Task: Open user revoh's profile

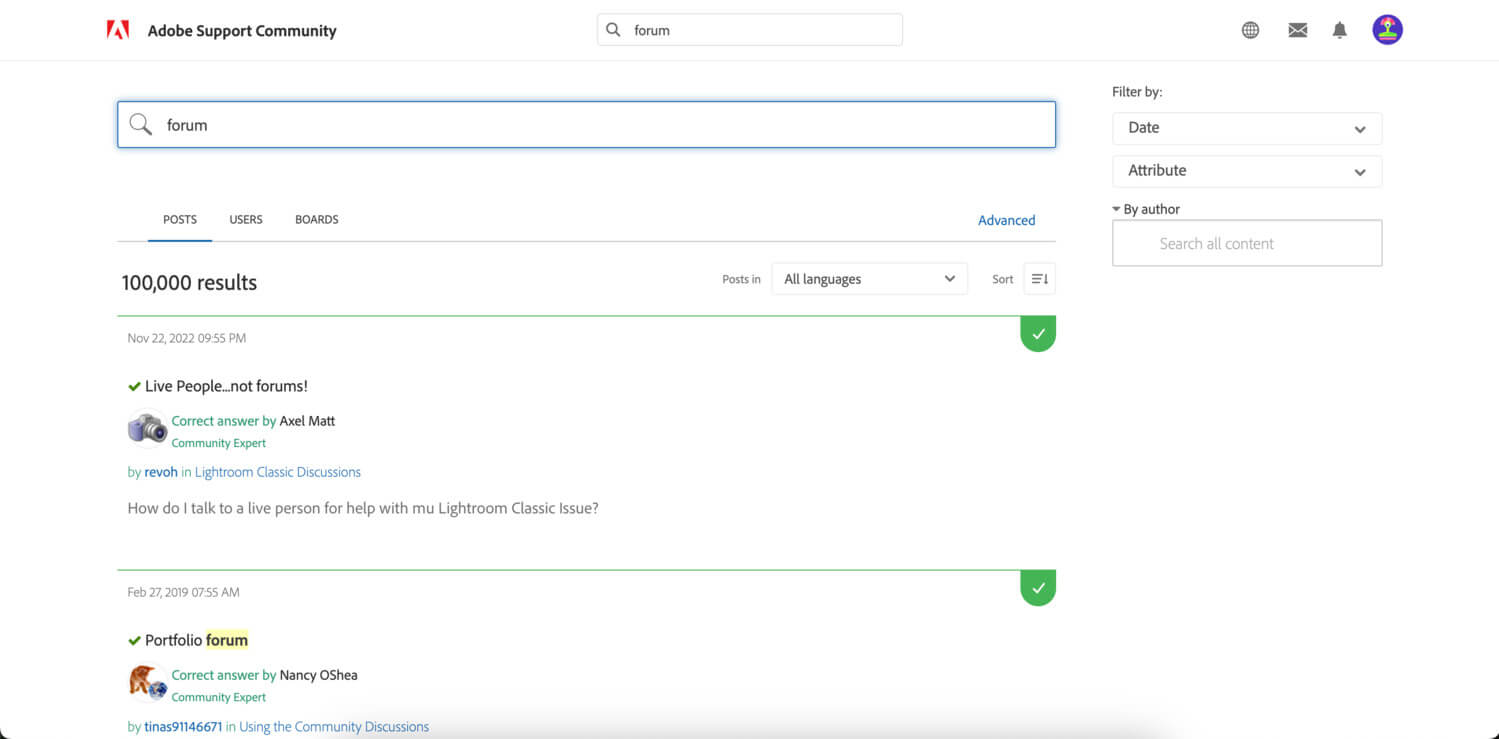Action: [x=161, y=472]
